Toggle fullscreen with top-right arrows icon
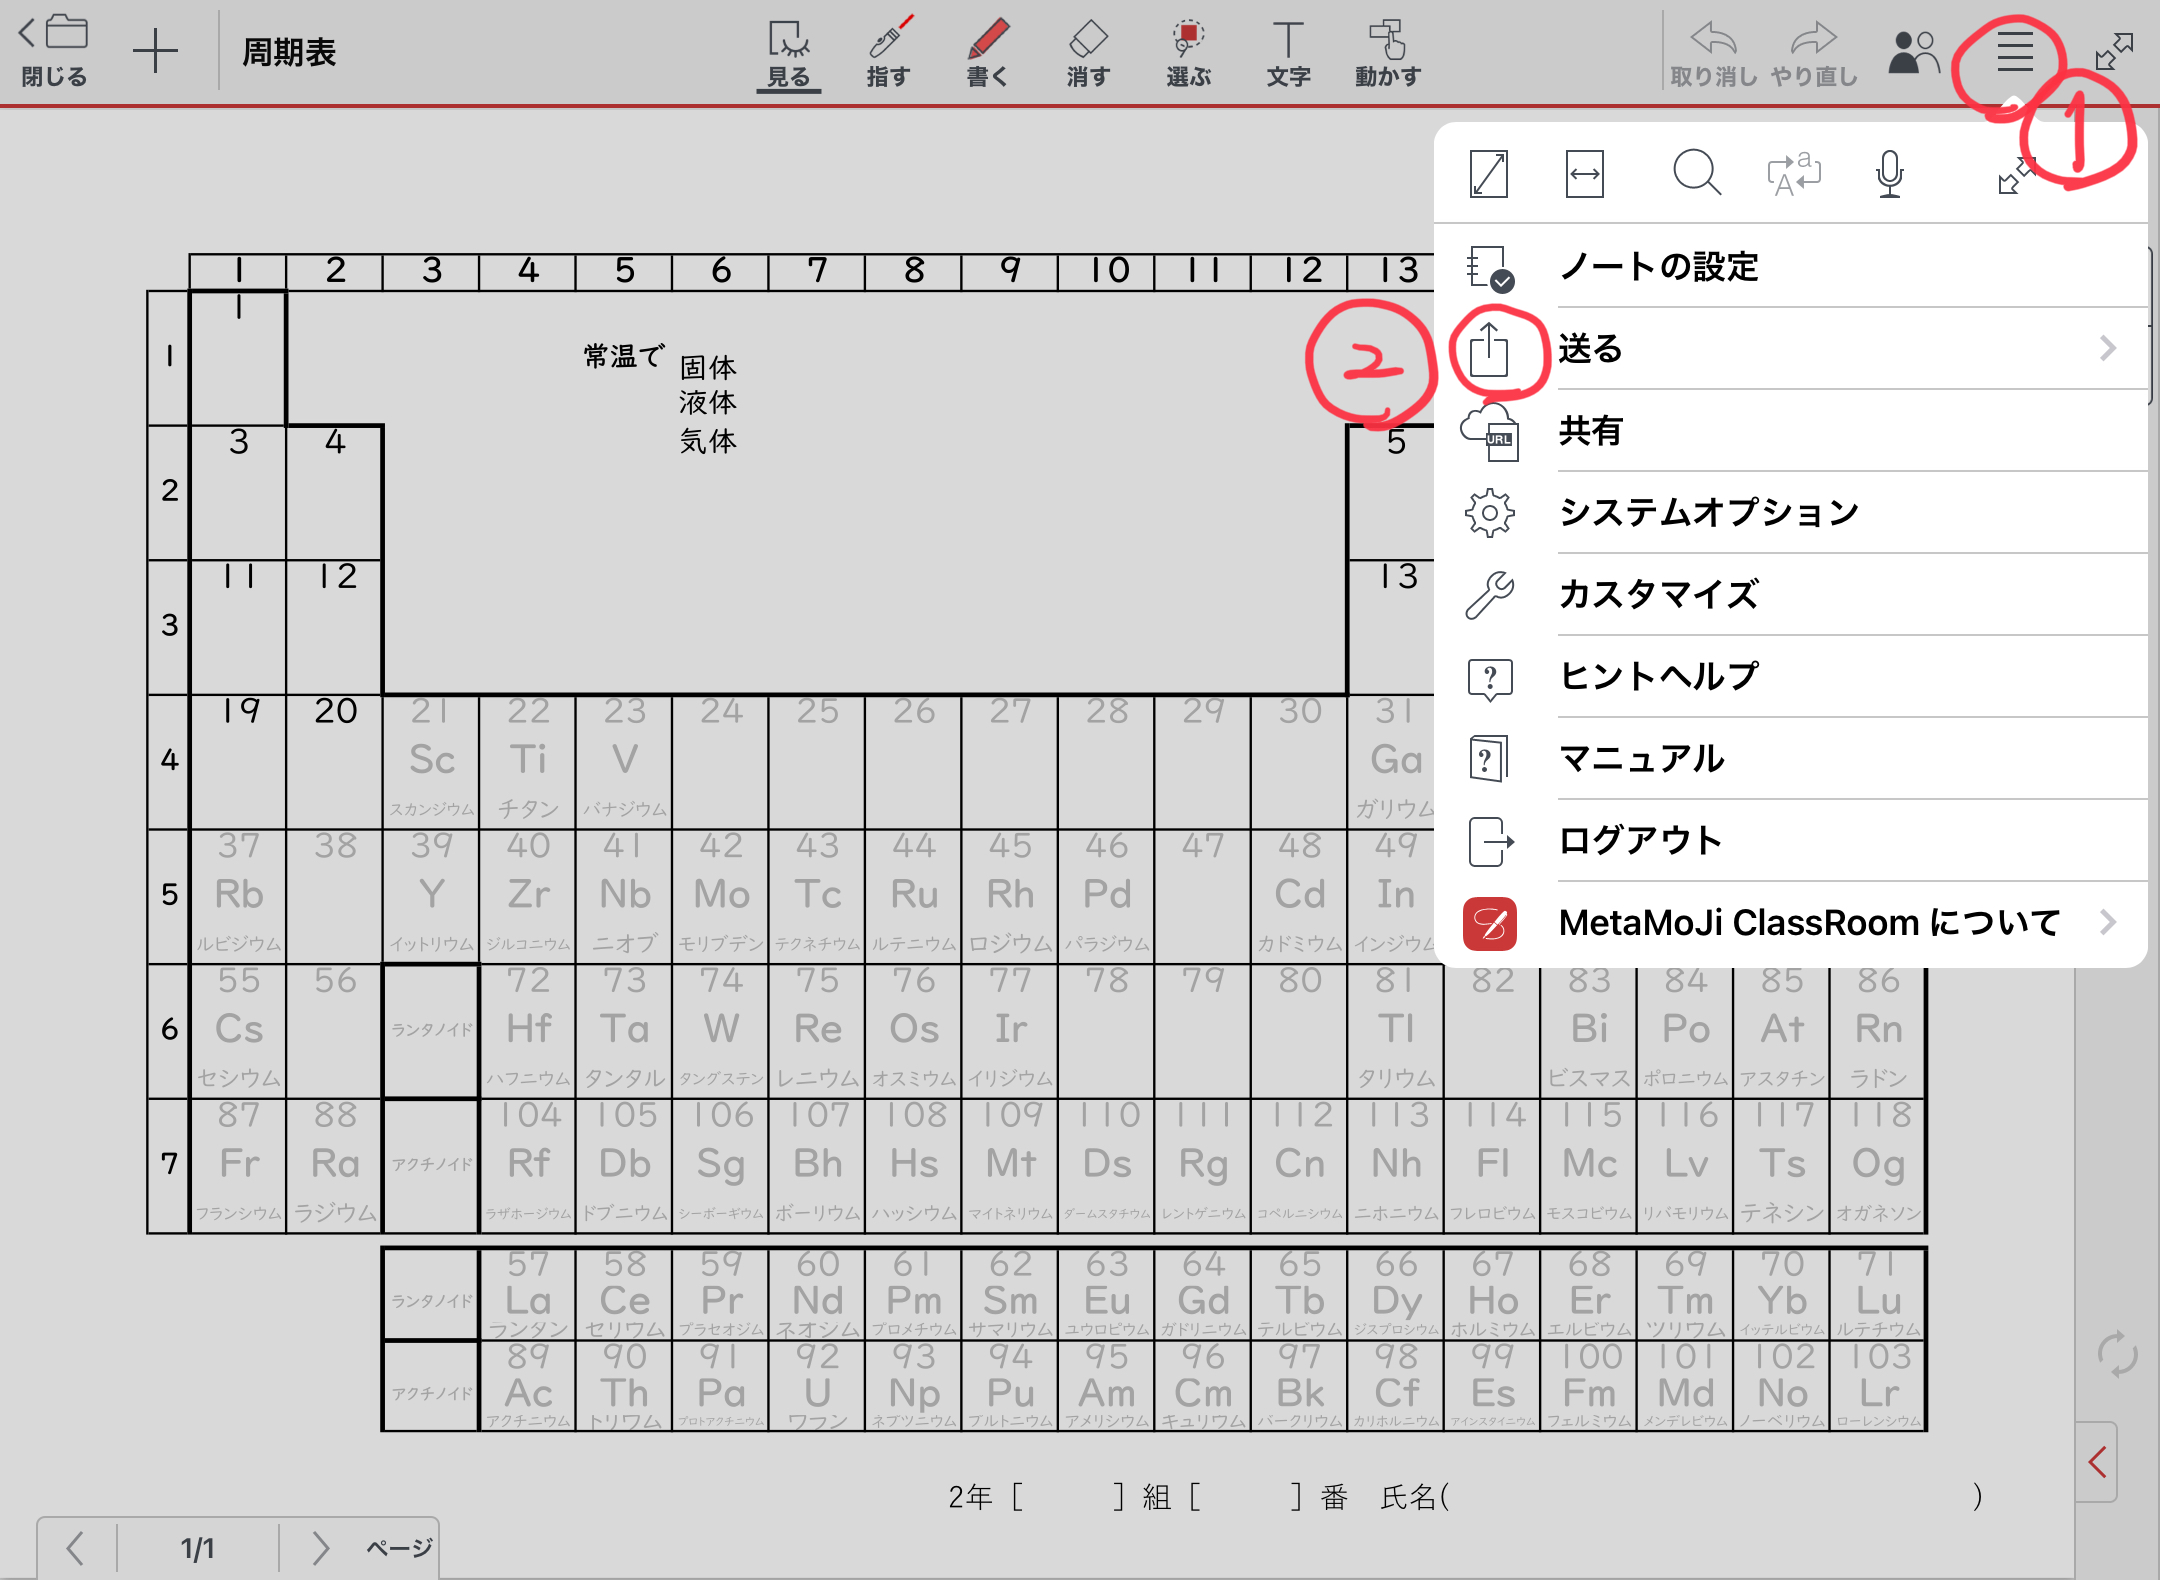 pos(2114,52)
